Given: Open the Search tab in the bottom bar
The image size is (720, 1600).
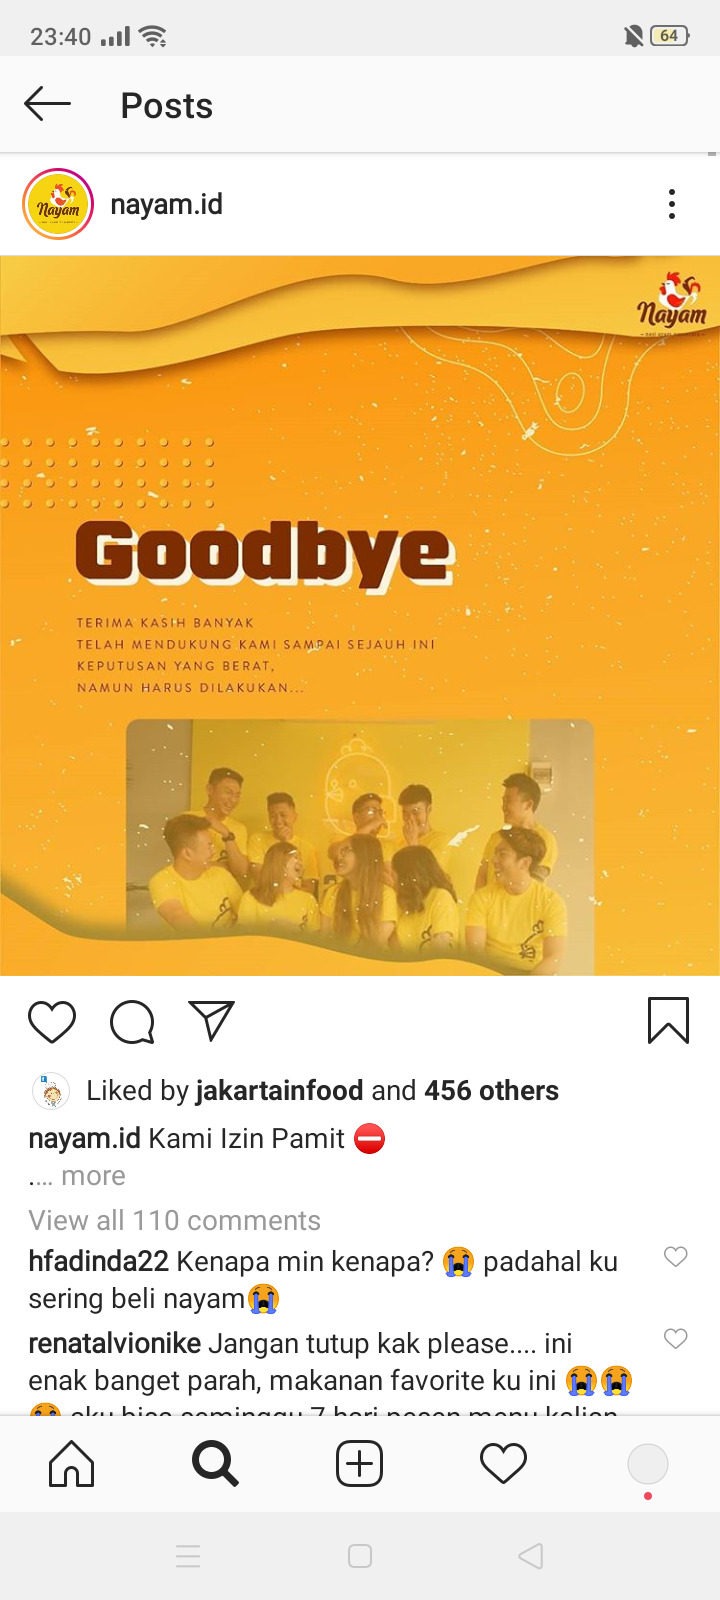Looking at the screenshot, I should click(216, 1464).
